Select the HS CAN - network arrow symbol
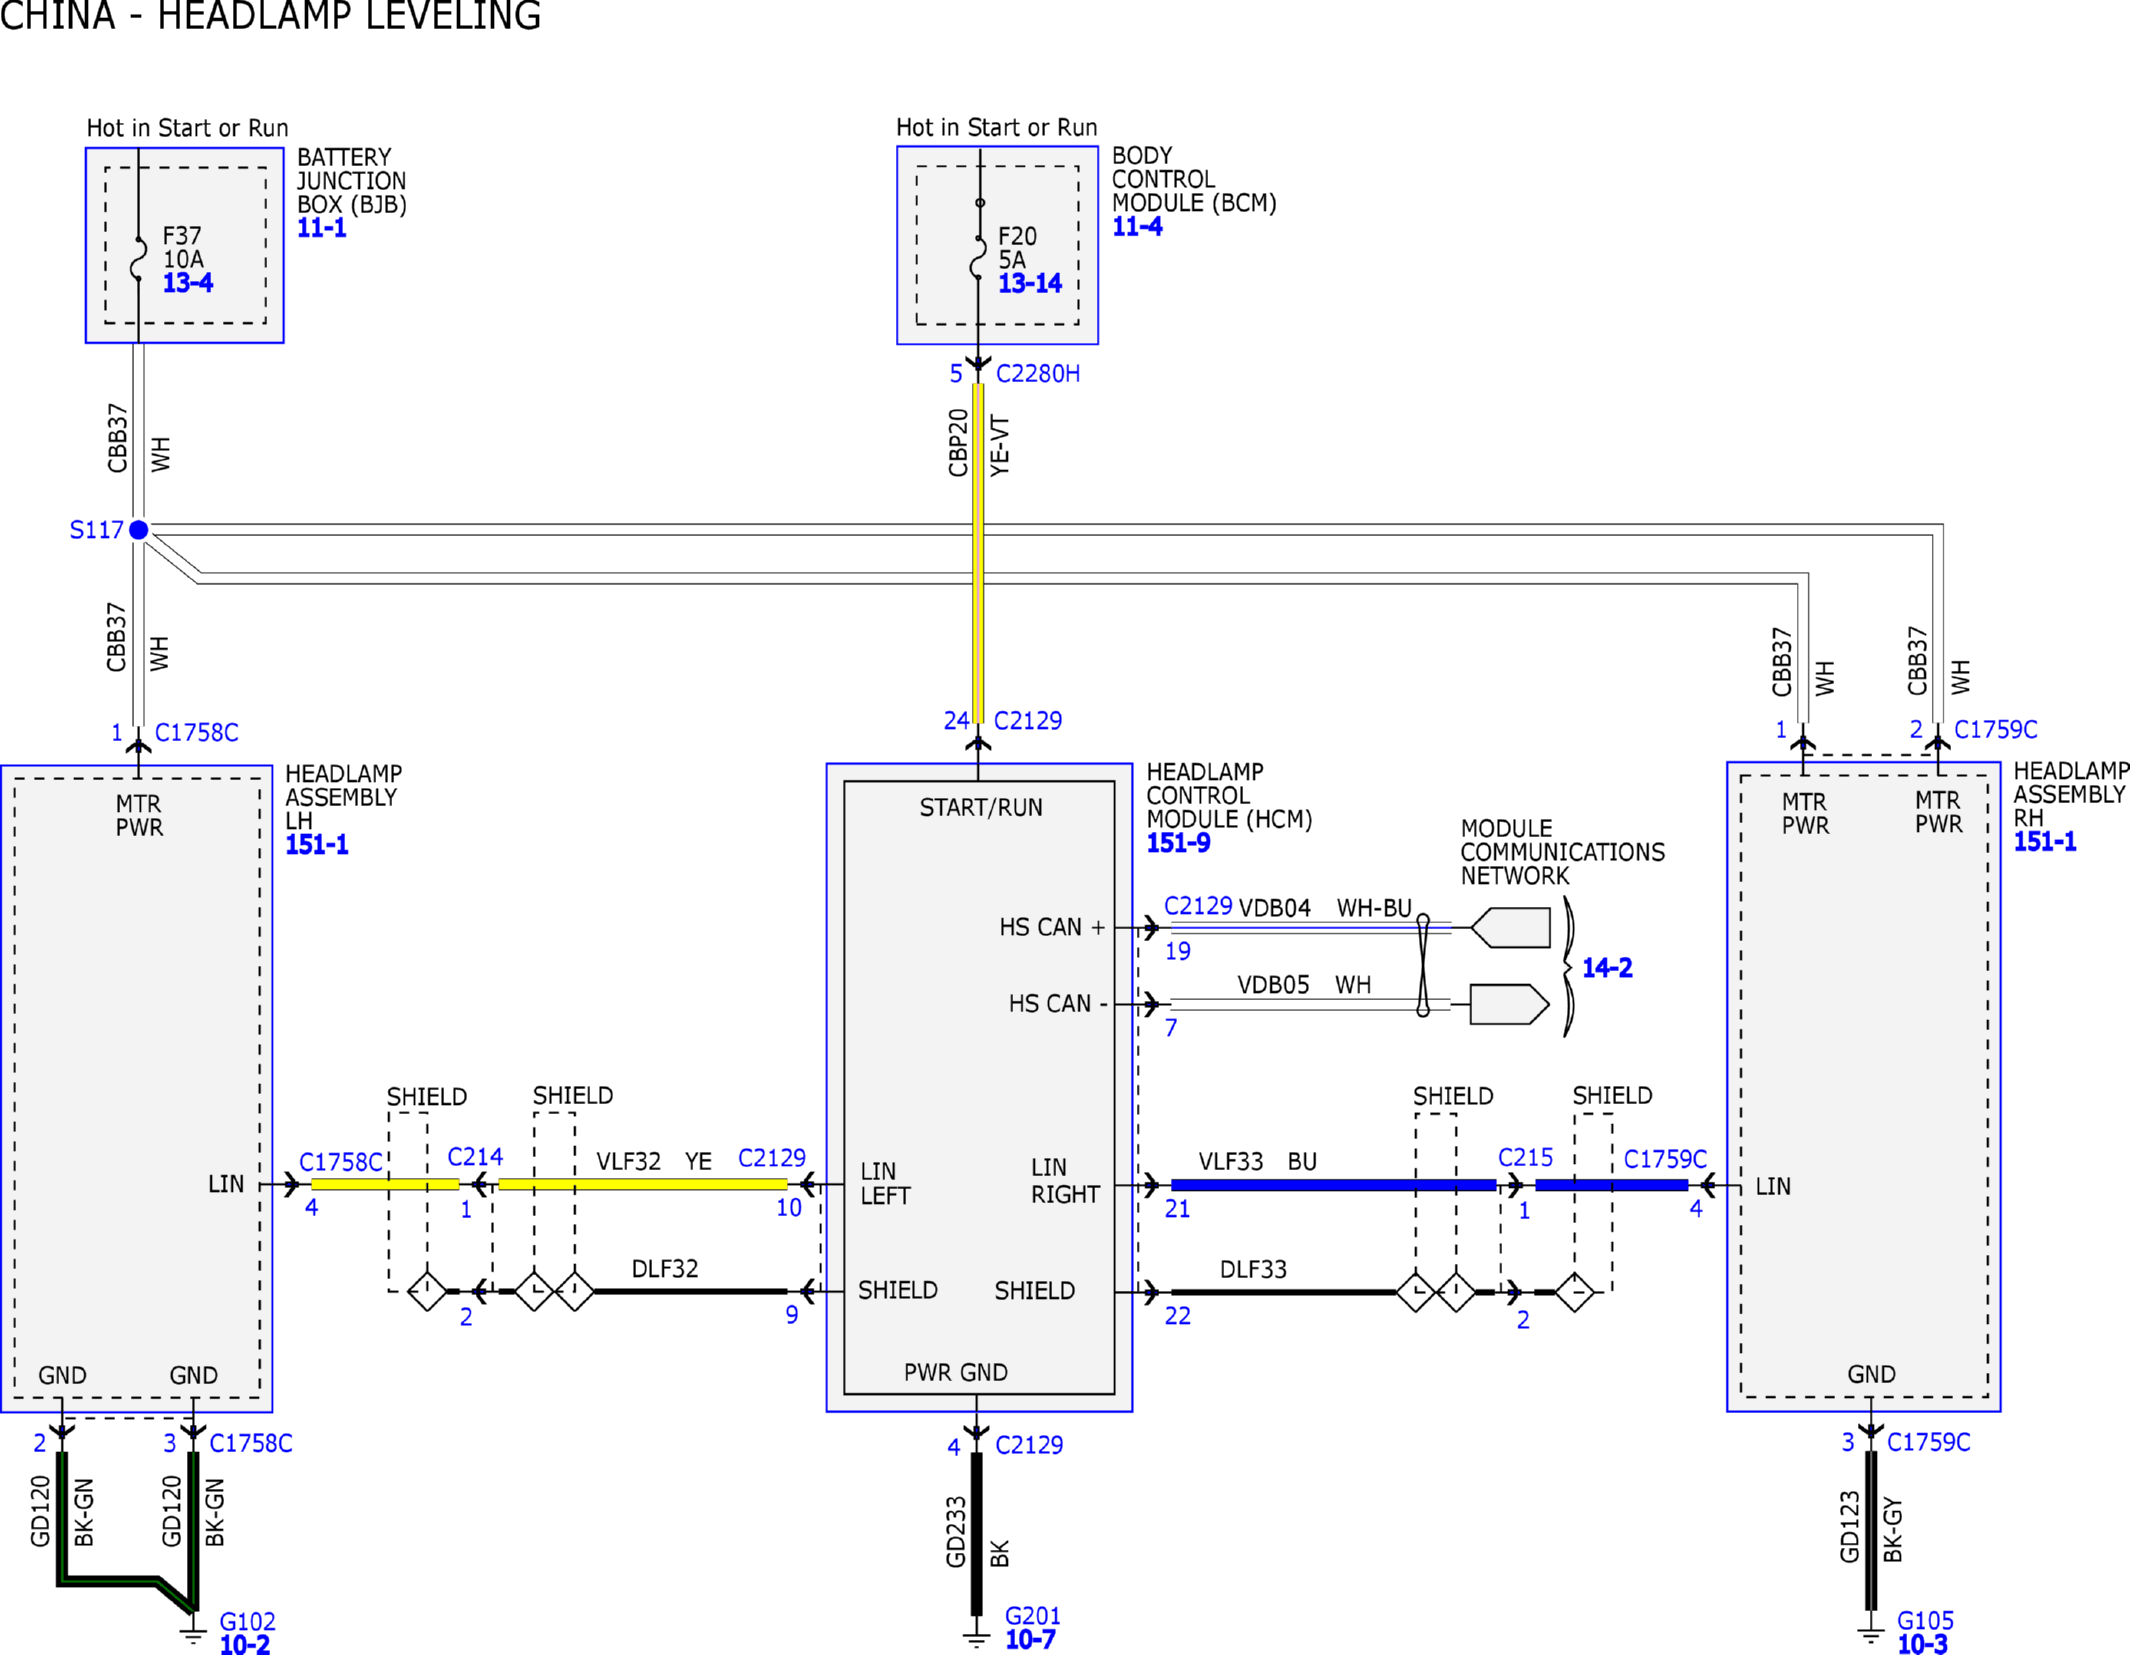Screen dimensions: 2130x1655 1510,1004
